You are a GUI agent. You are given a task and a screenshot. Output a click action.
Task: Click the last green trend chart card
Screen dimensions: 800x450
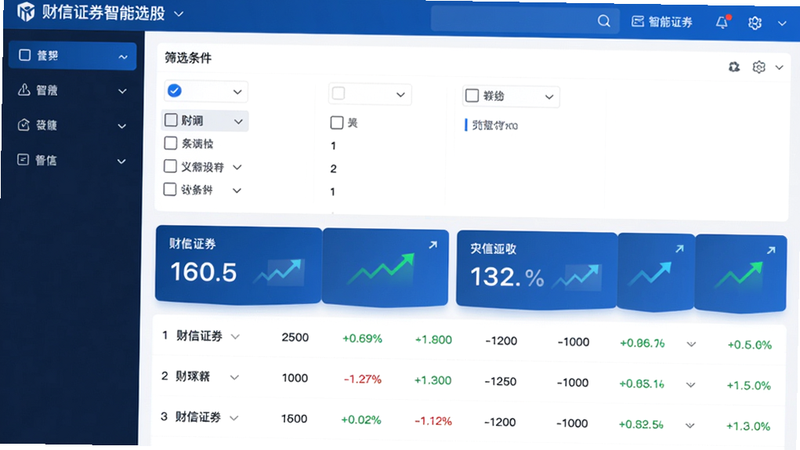(740, 274)
